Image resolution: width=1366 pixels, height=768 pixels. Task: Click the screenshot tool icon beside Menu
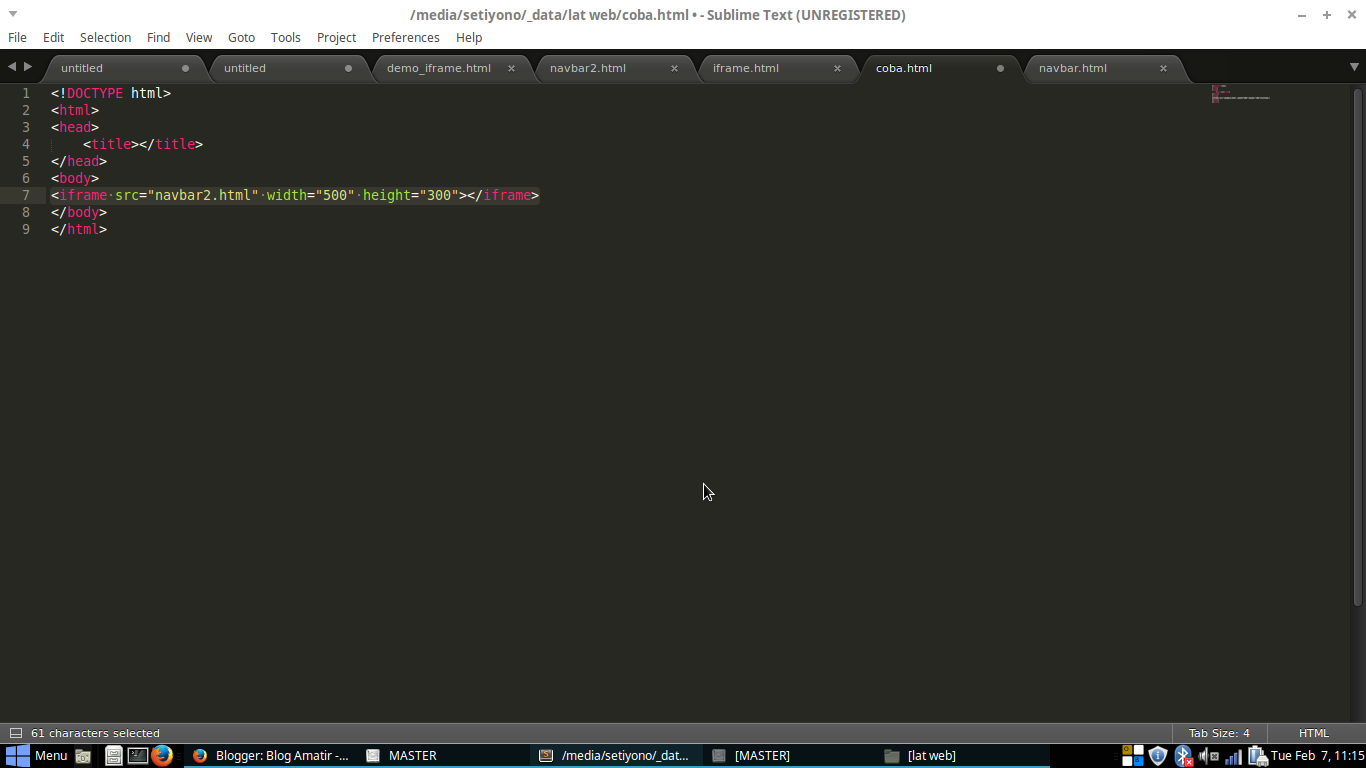pyautogui.click(x=83, y=755)
